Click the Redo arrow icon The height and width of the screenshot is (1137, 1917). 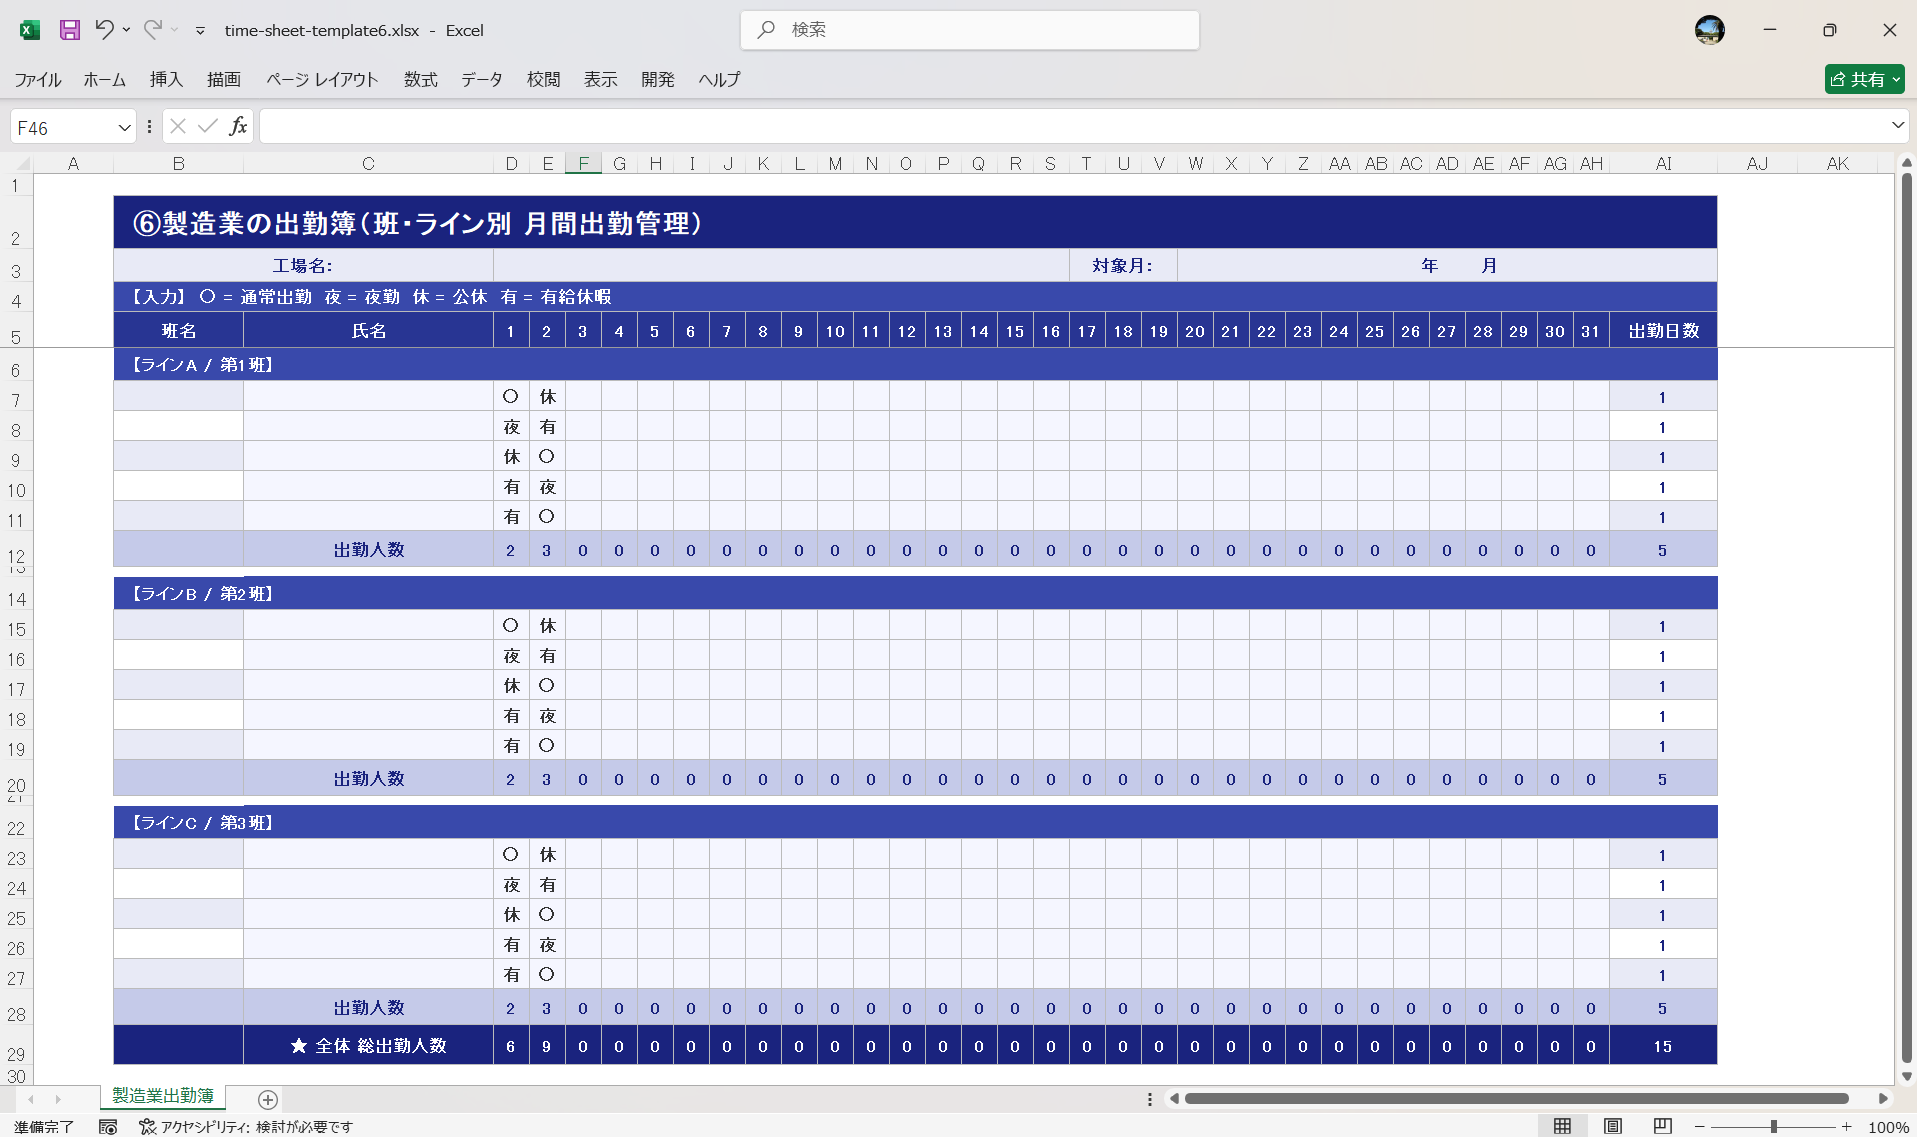[152, 30]
